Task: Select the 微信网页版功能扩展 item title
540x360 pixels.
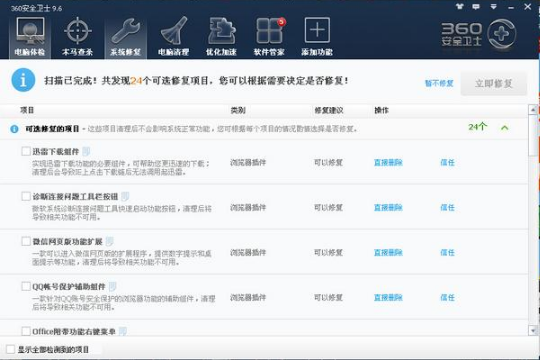Action: (x=68, y=241)
